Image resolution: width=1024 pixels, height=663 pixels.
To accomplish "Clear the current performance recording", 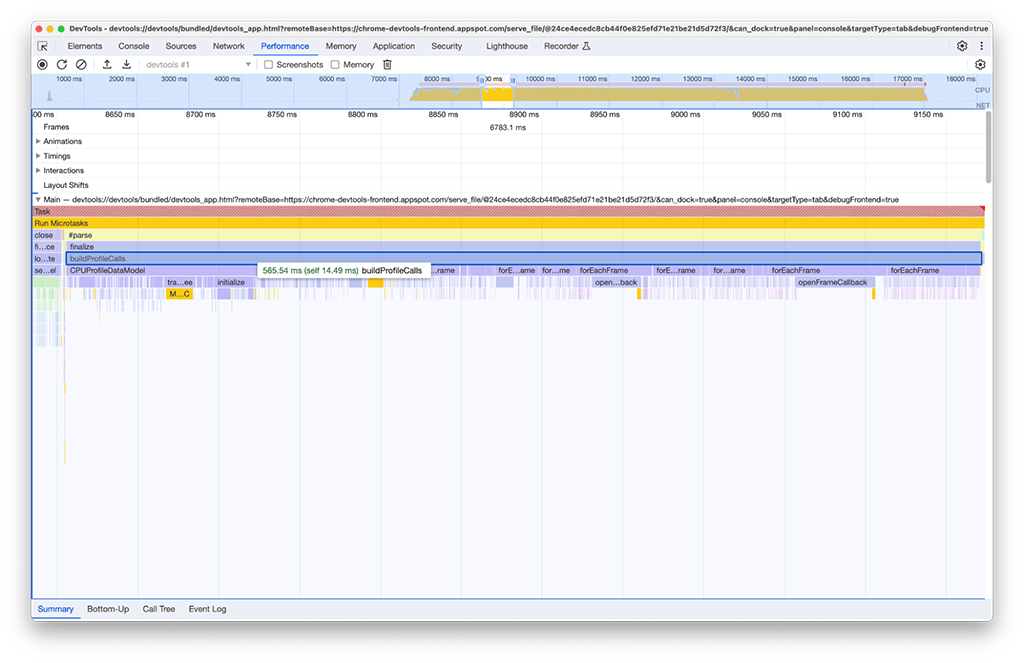I will point(82,64).
